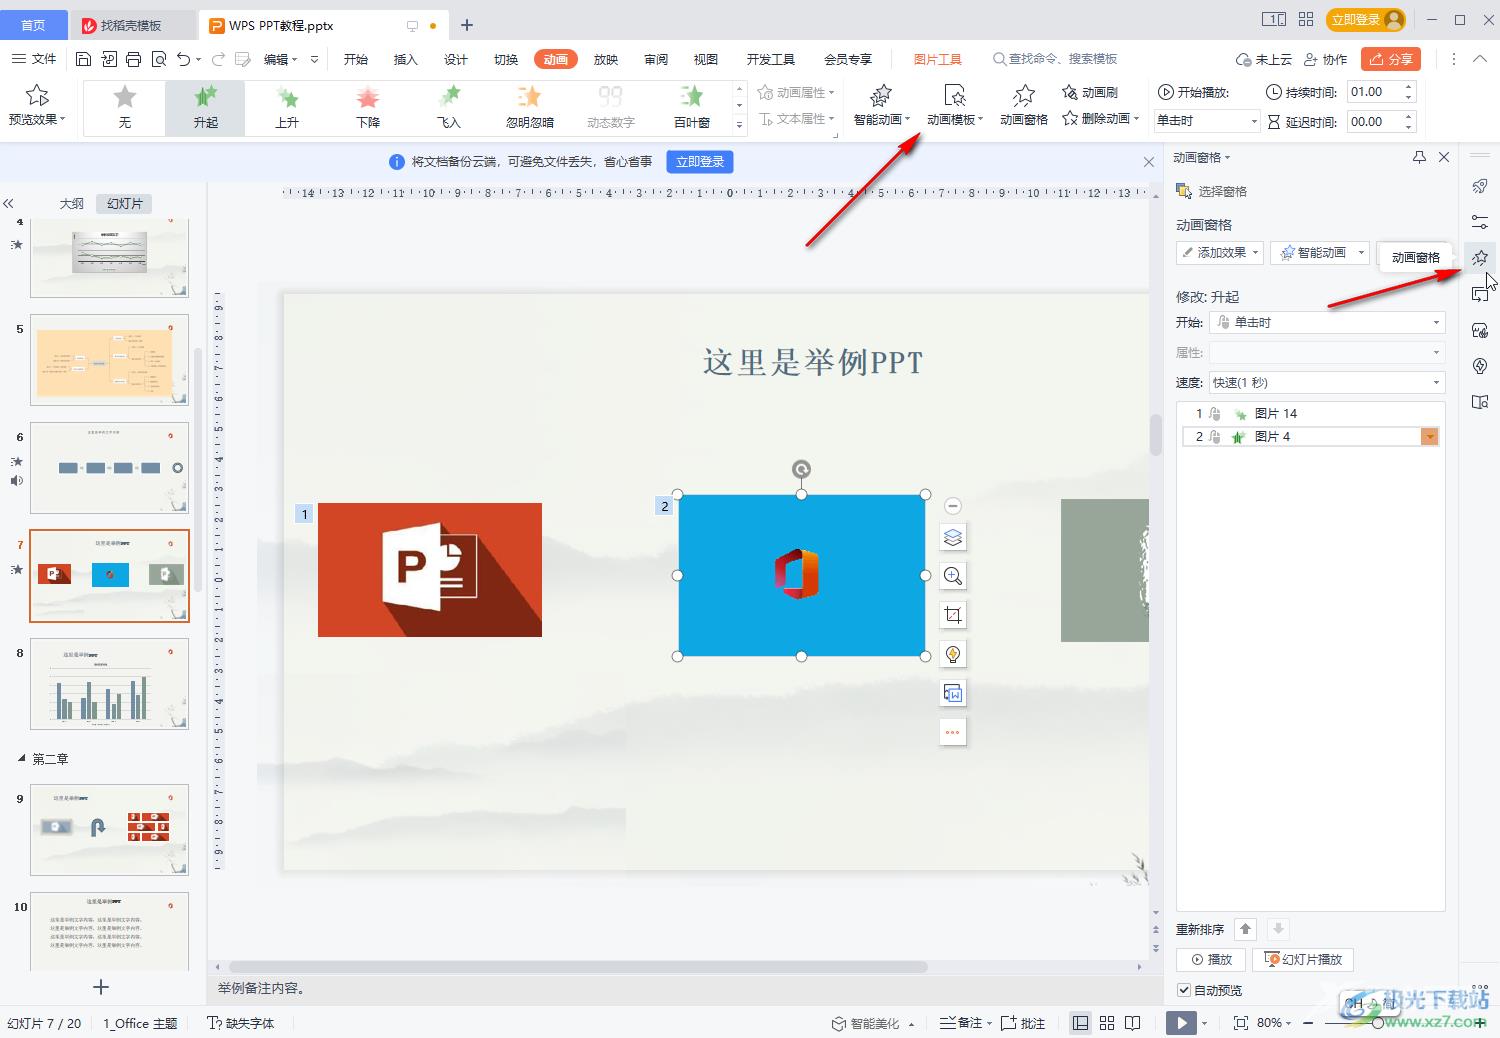Toggle the 自动预览 auto preview checkbox

1184,990
